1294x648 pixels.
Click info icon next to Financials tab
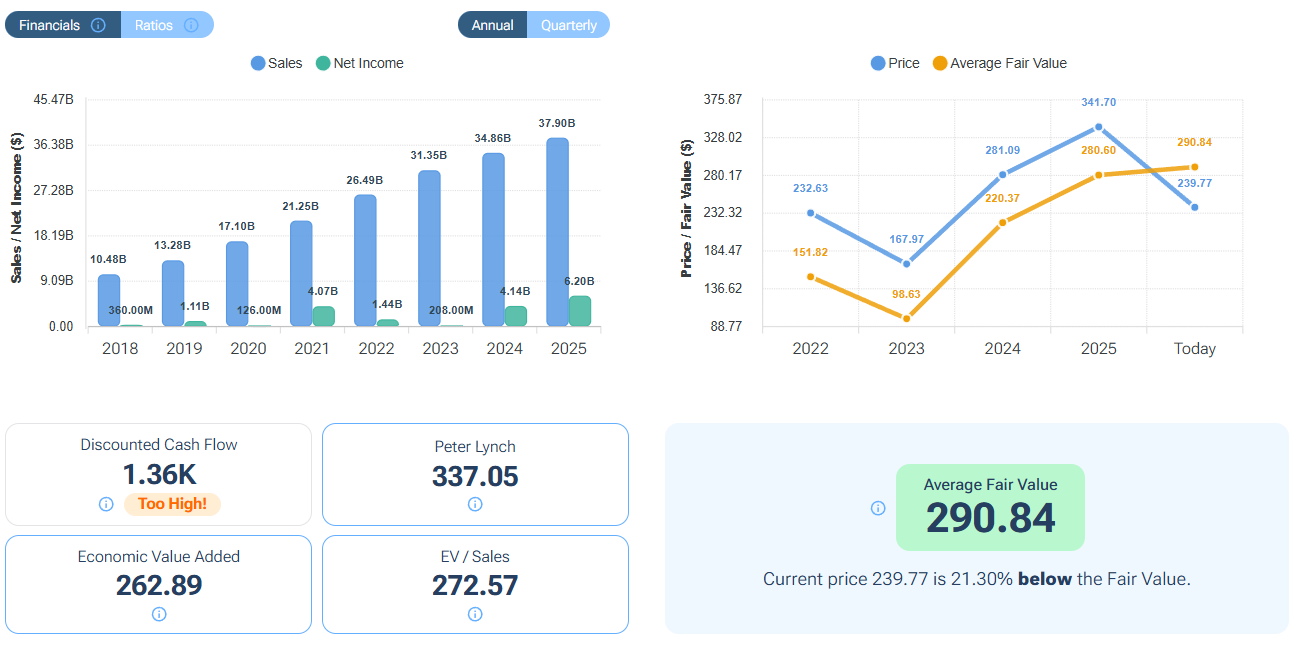click(x=98, y=25)
